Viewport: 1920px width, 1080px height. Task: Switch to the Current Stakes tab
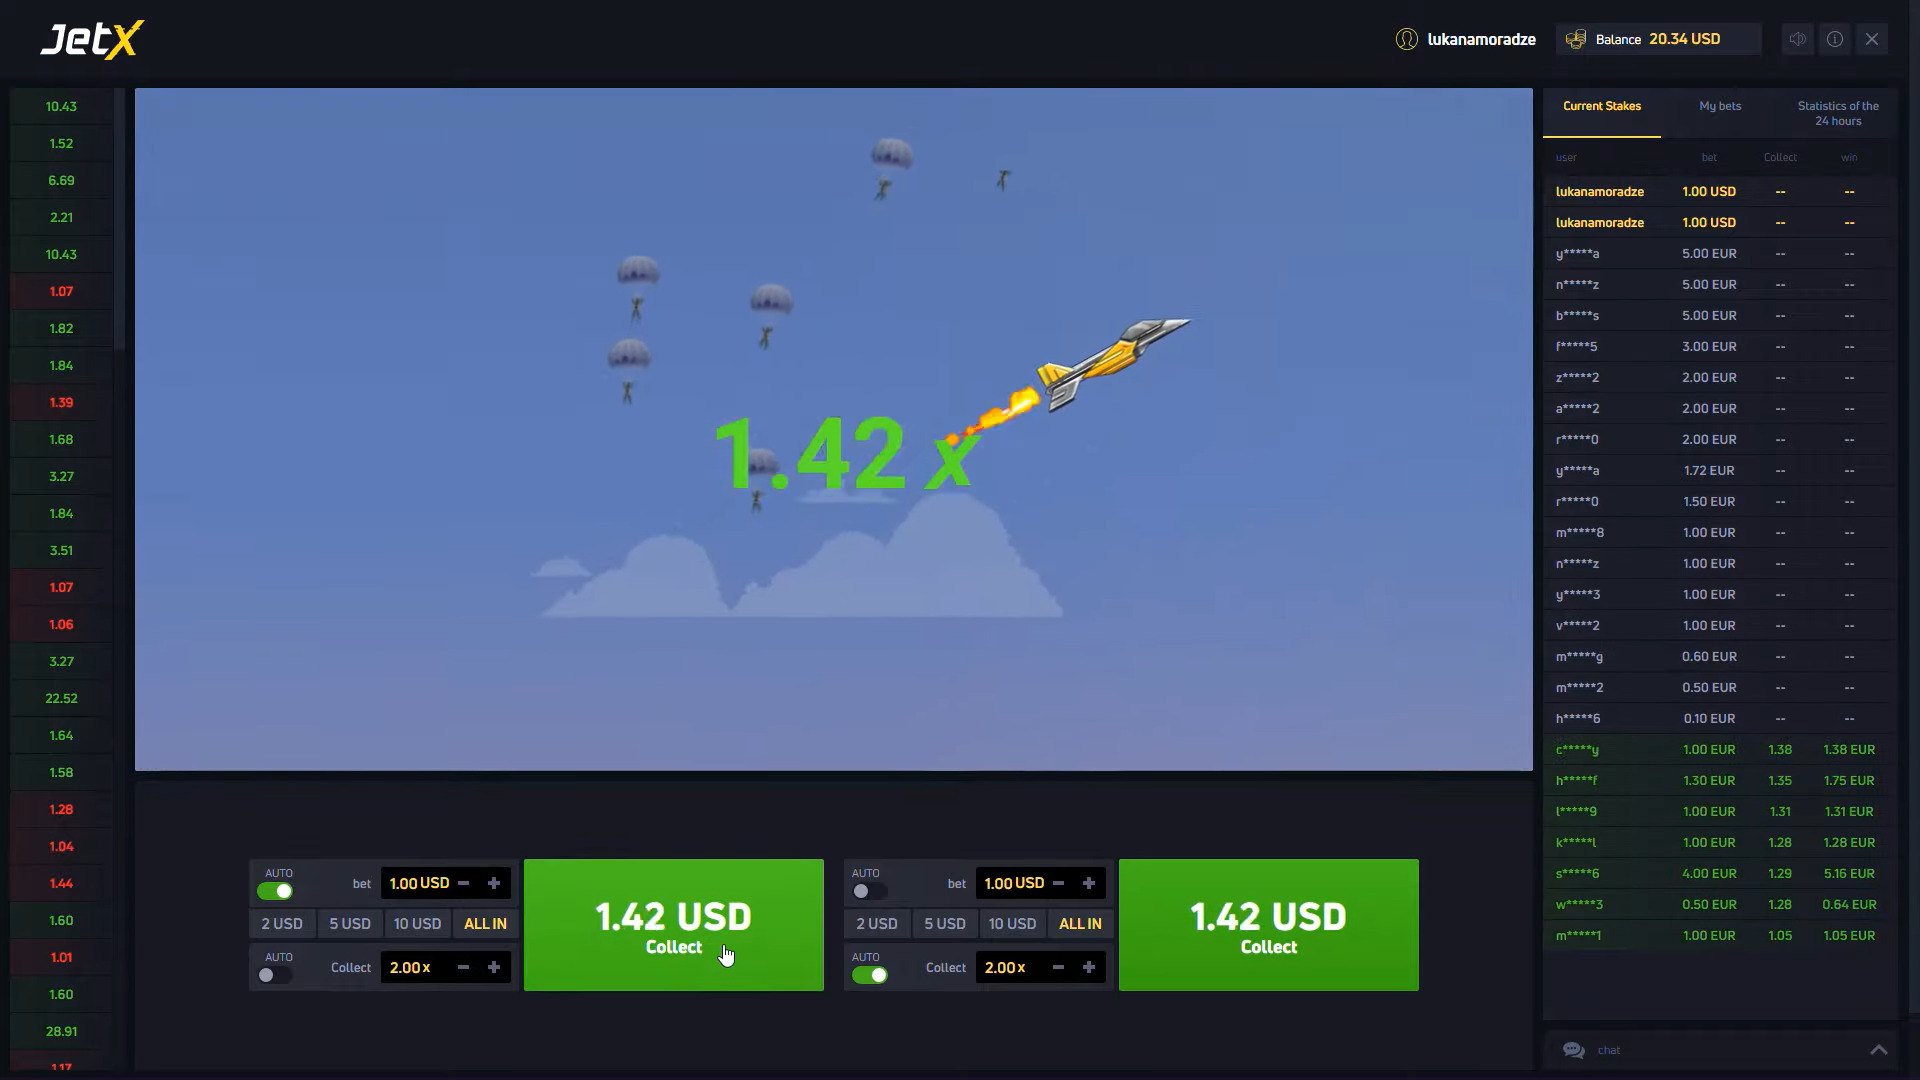pyautogui.click(x=1602, y=106)
